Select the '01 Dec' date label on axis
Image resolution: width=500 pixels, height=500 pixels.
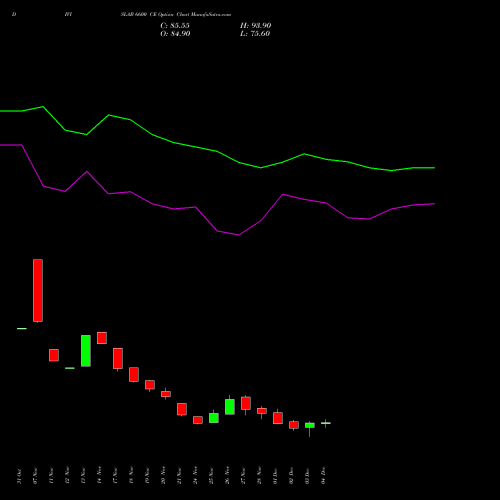coord(275,476)
